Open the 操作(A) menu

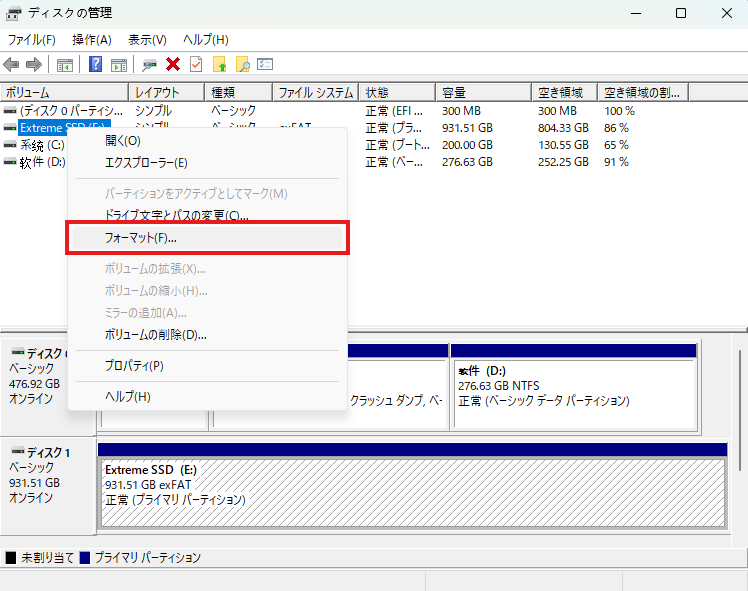tap(92, 40)
